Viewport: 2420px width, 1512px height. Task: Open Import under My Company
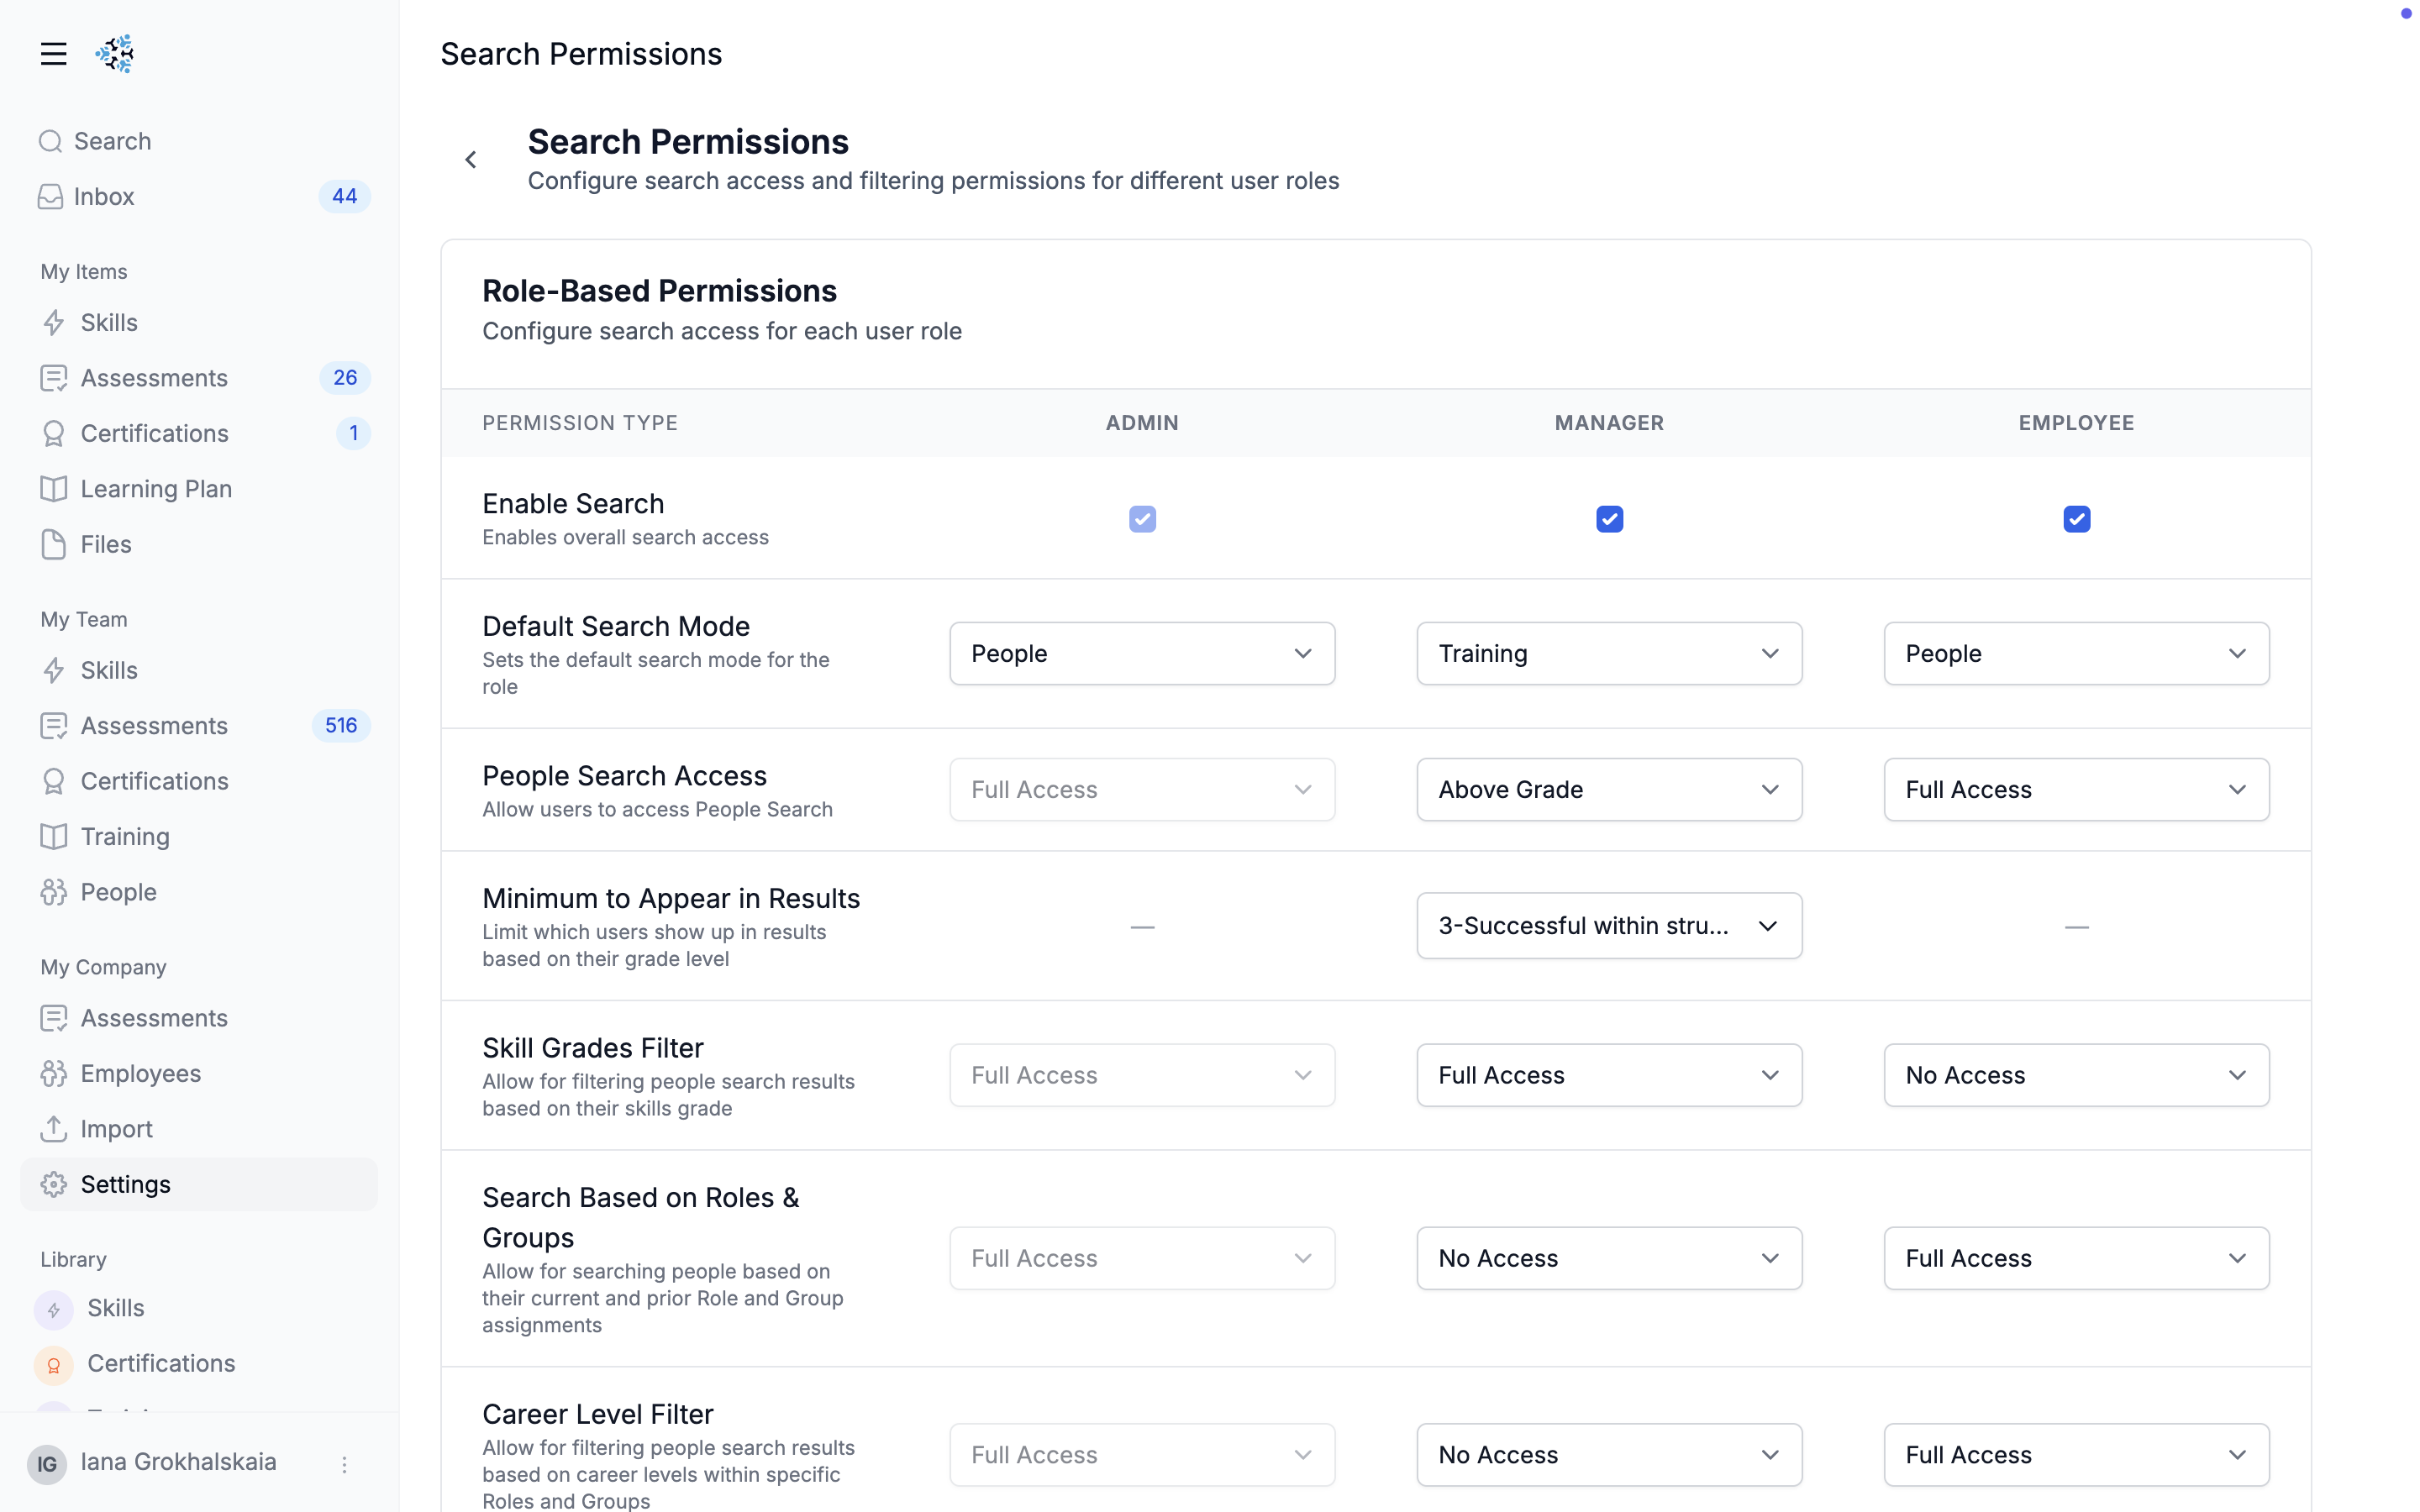(x=199, y=1129)
